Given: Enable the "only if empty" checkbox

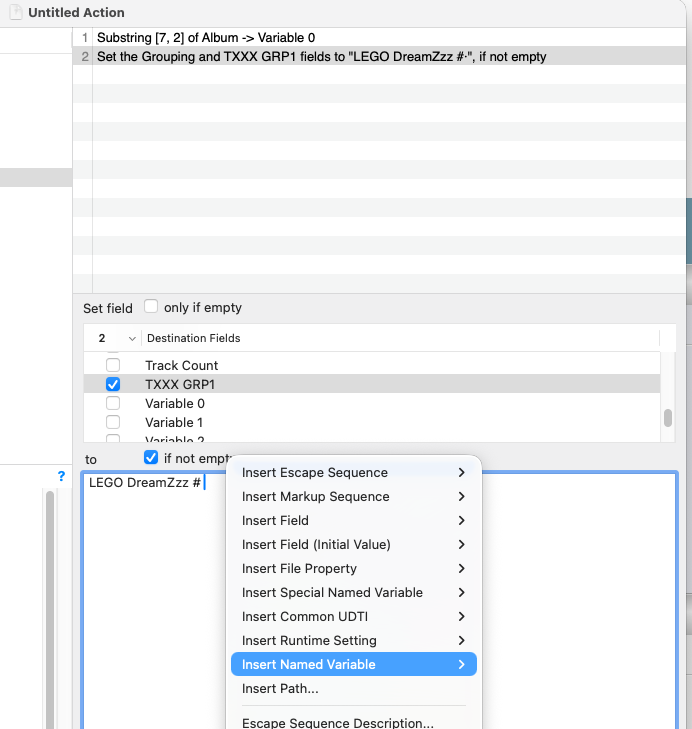Looking at the screenshot, I should click(152, 307).
